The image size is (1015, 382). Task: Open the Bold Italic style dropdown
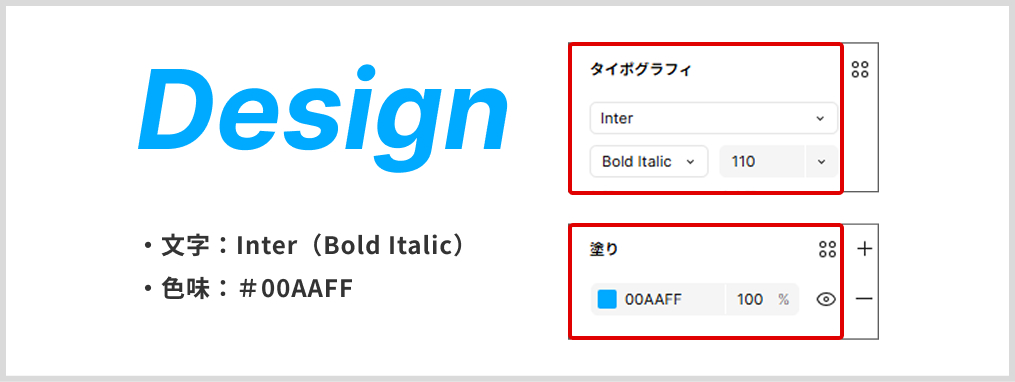pos(649,161)
